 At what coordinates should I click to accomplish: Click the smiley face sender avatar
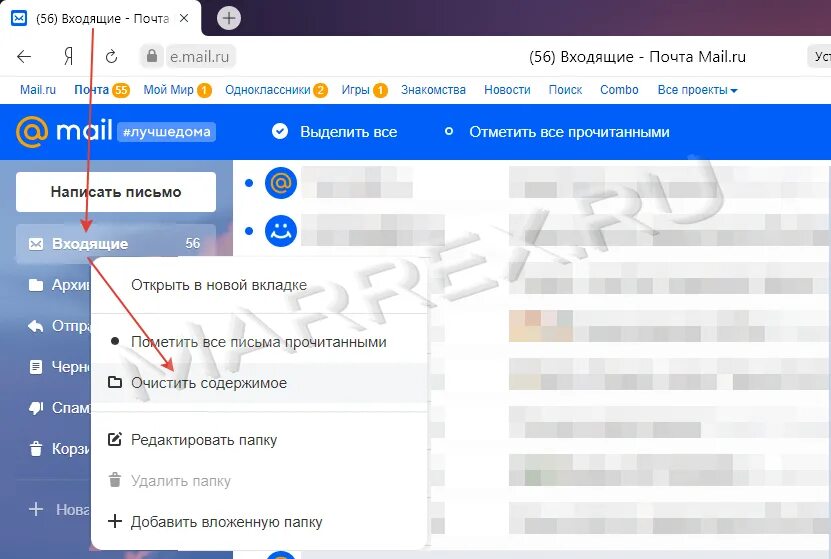coord(281,231)
